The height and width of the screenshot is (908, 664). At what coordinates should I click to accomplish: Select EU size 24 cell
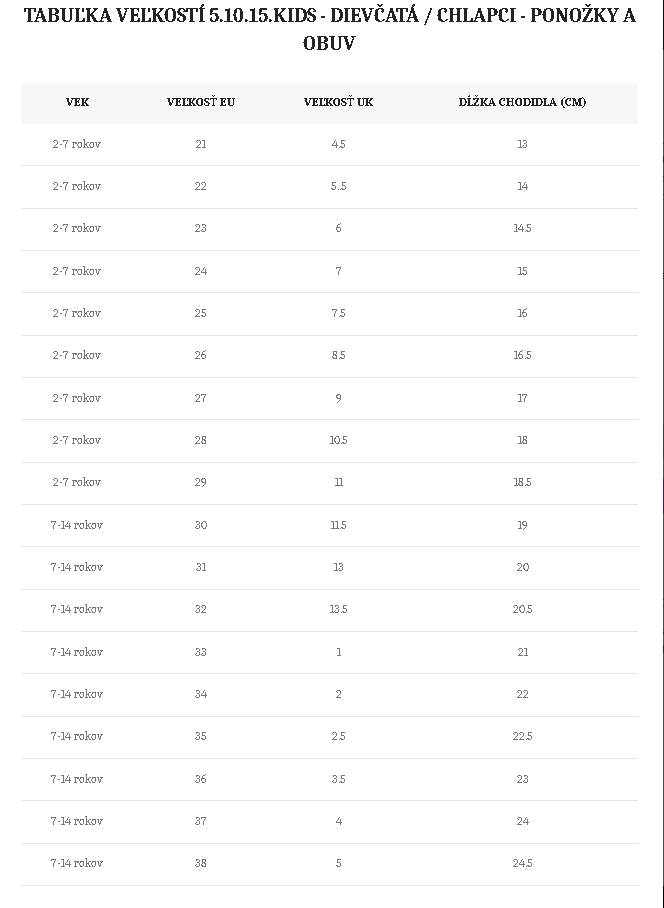click(x=200, y=271)
